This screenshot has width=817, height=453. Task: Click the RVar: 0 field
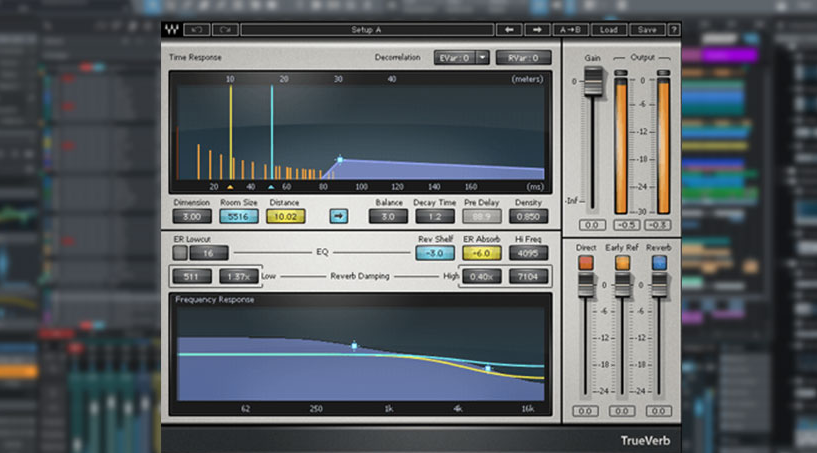click(x=523, y=58)
